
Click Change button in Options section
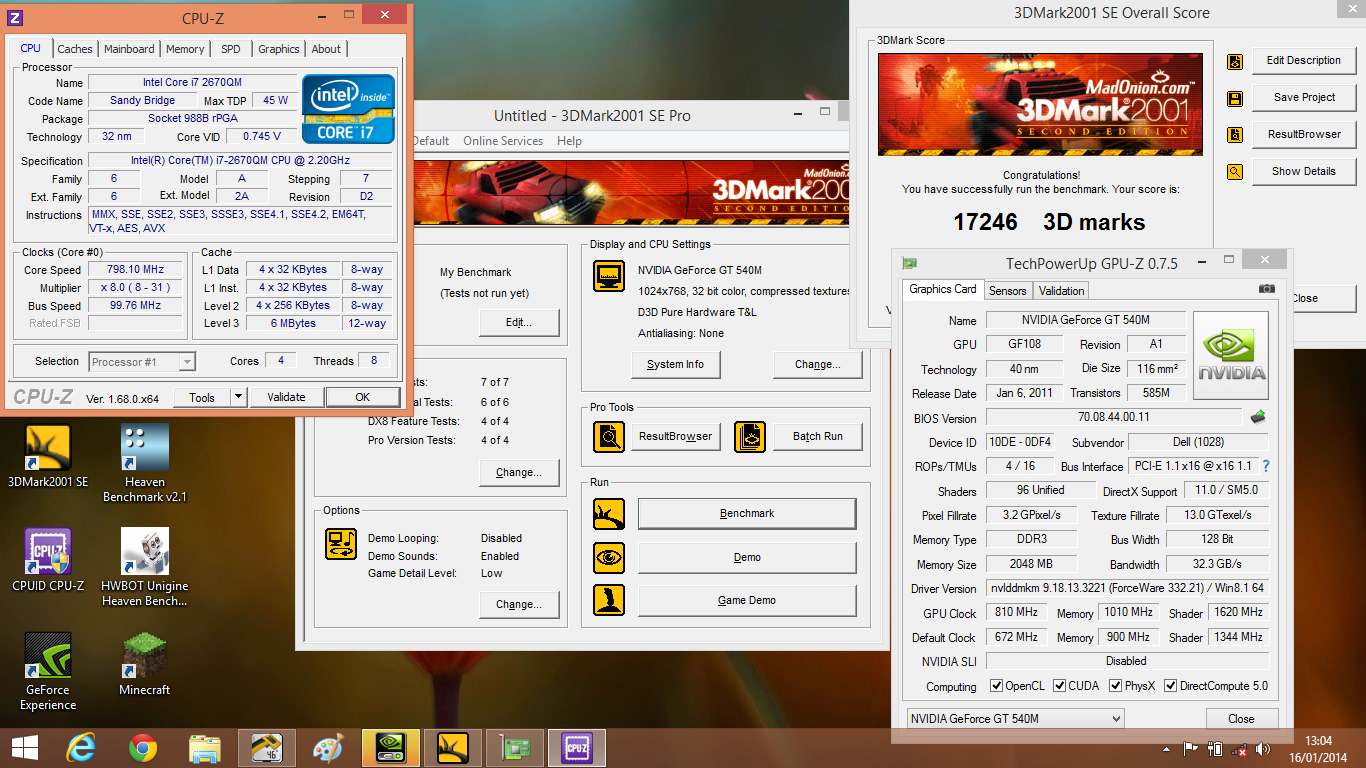click(518, 604)
